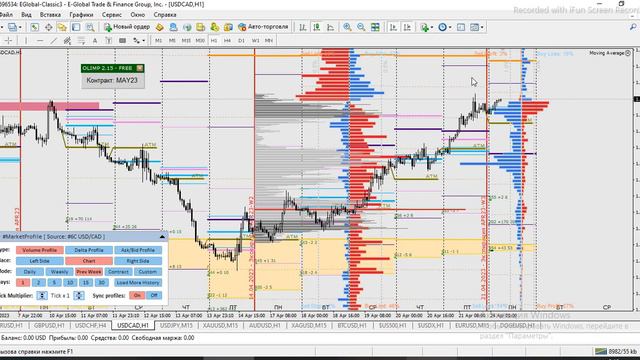Click the candlestick chart type icon
This screenshot has height=360, width=640.
coord(317,27)
